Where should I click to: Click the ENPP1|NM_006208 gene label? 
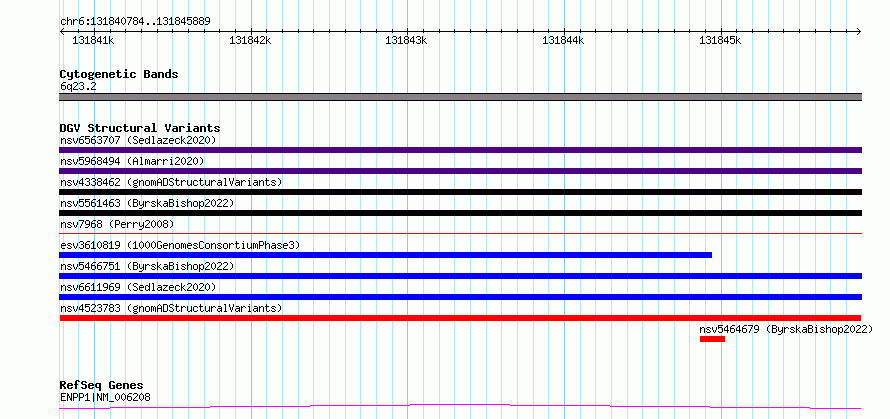(x=105, y=397)
